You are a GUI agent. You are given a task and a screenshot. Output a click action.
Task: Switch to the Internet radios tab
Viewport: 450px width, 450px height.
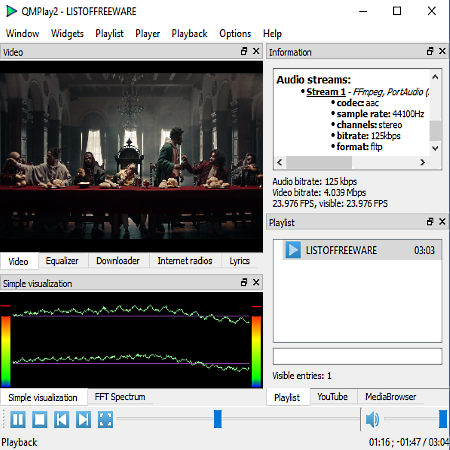185,261
